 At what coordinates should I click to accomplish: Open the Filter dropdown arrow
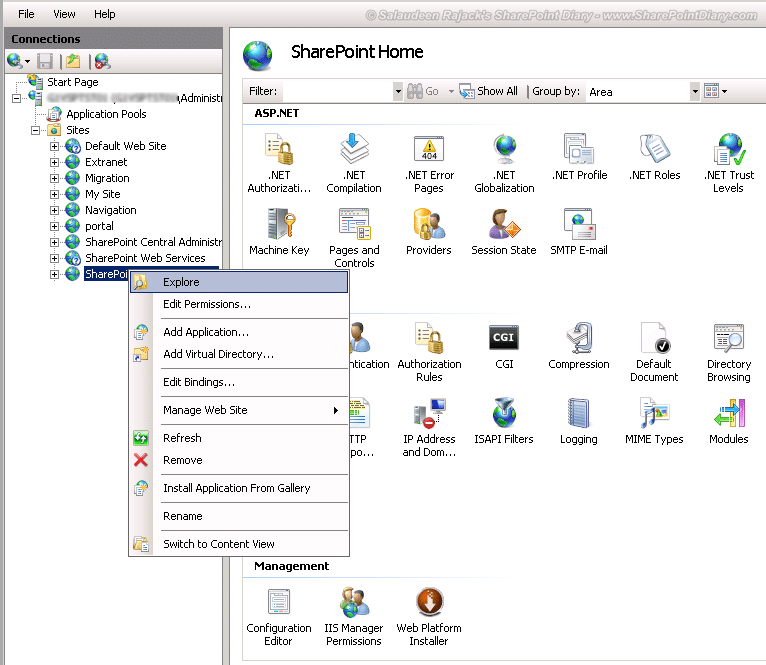398,91
